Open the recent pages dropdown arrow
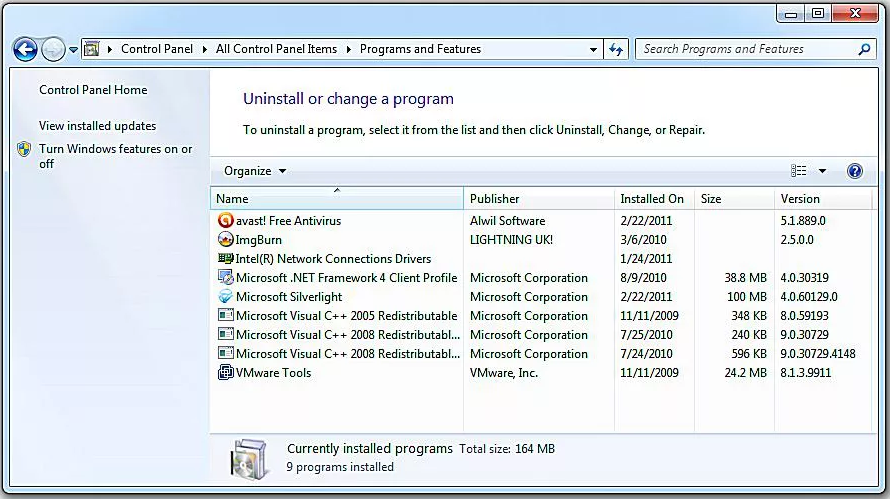The width and height of the screenshot is (890, 499). click(x=73, y=50)
